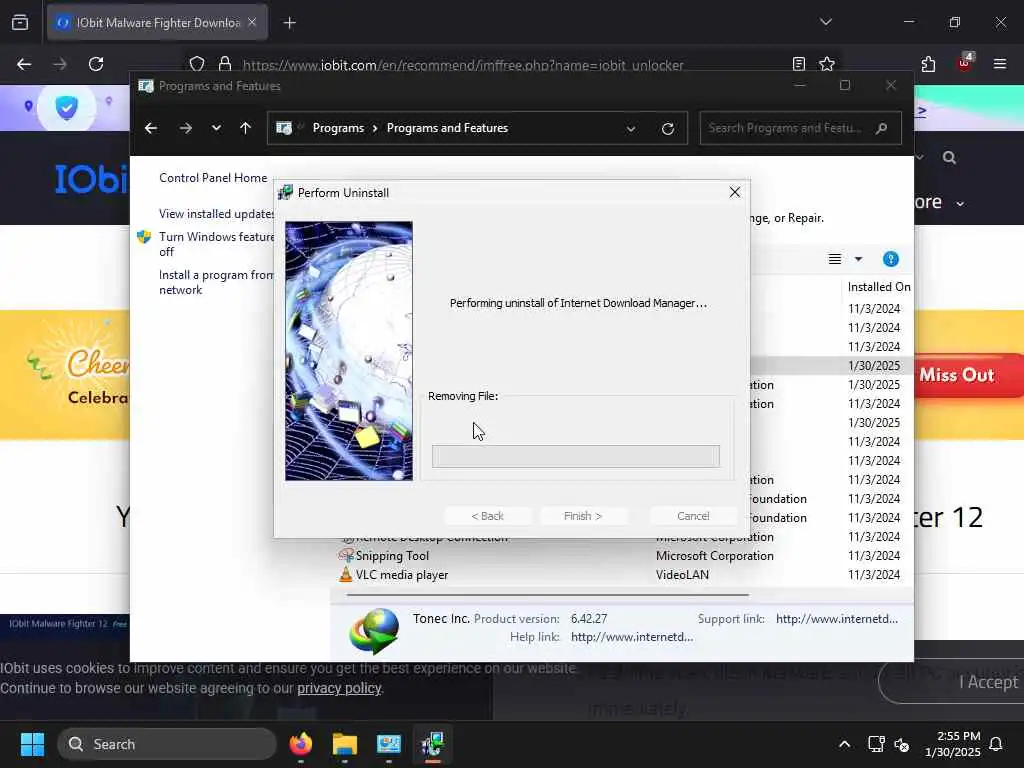Screen dimensions: 1024x768
Task: Open Install a program from network link
Action: (x=216, y=282)
